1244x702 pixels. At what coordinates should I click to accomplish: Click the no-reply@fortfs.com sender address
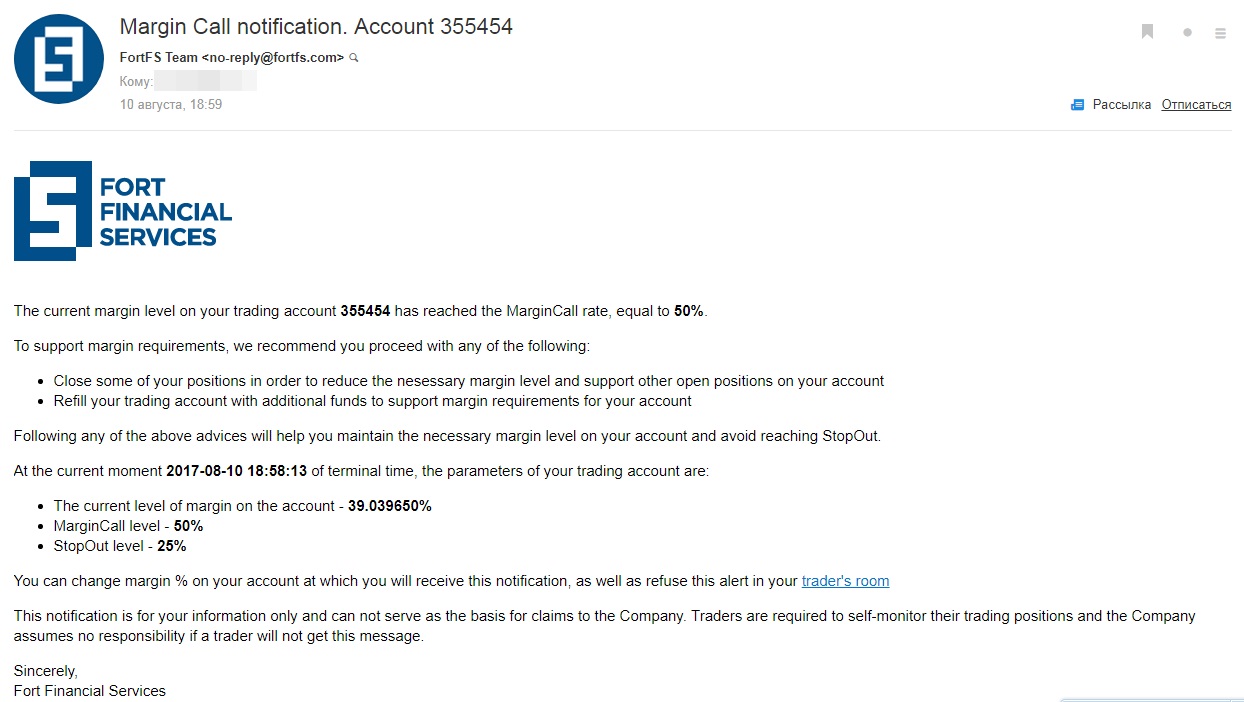click(x=272, y=58)
